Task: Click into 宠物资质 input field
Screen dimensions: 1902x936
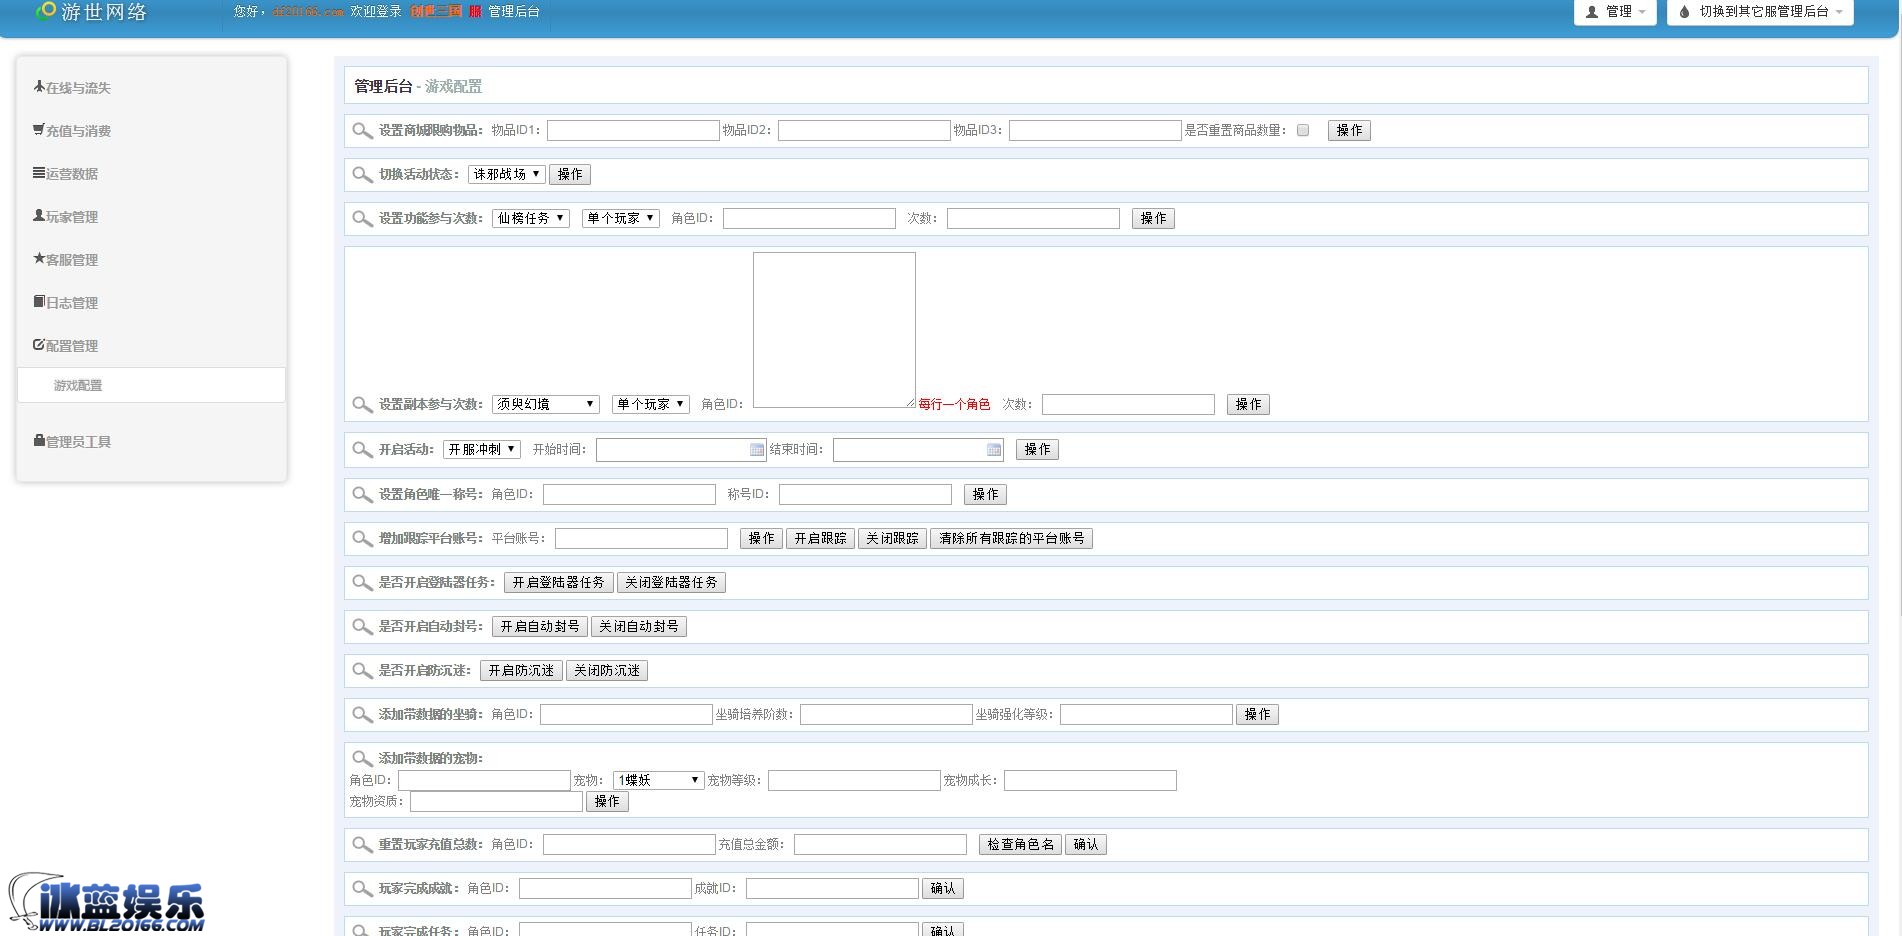Action: tap(496, 801)
